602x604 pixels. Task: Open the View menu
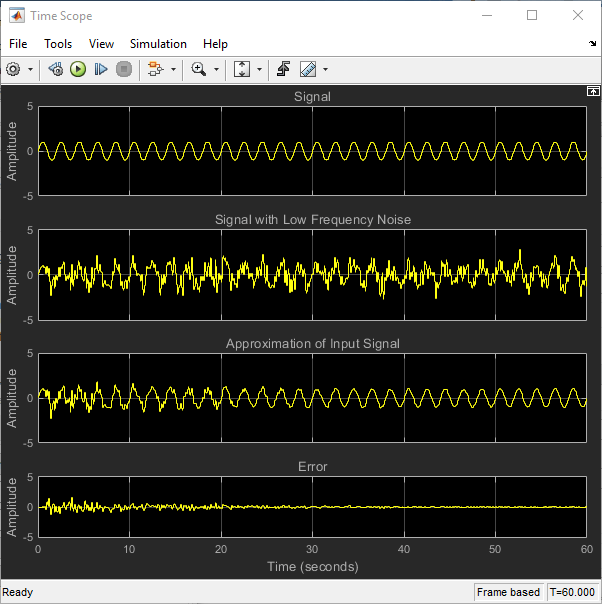101,44
